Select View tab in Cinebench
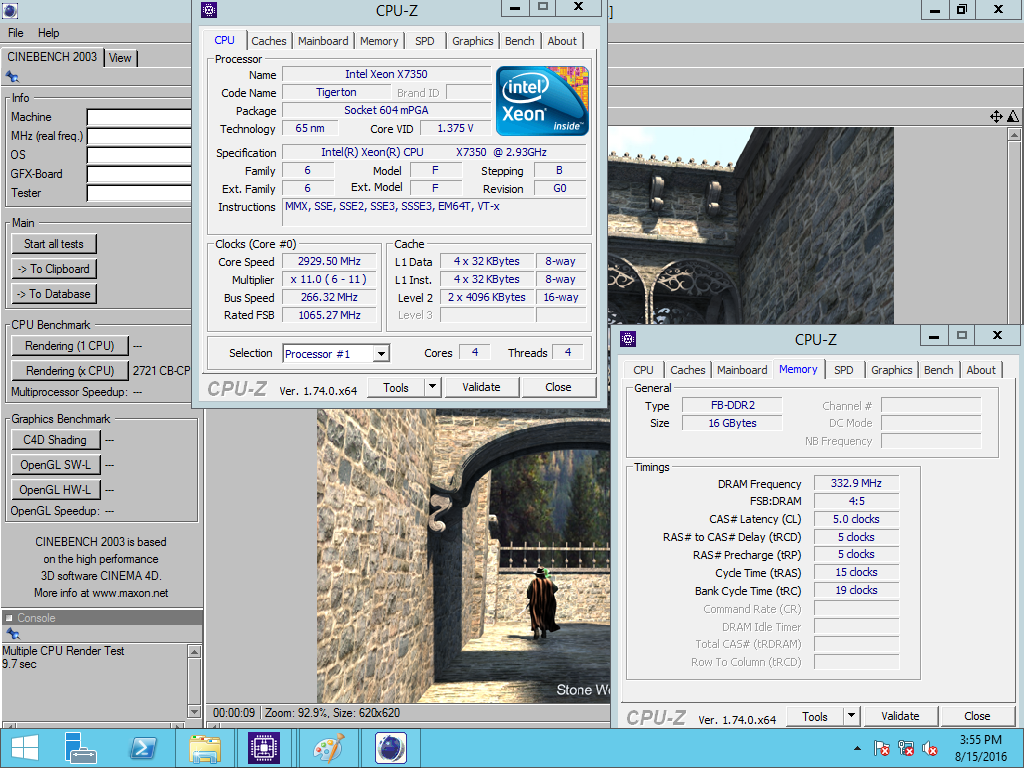 pos(120,58)
